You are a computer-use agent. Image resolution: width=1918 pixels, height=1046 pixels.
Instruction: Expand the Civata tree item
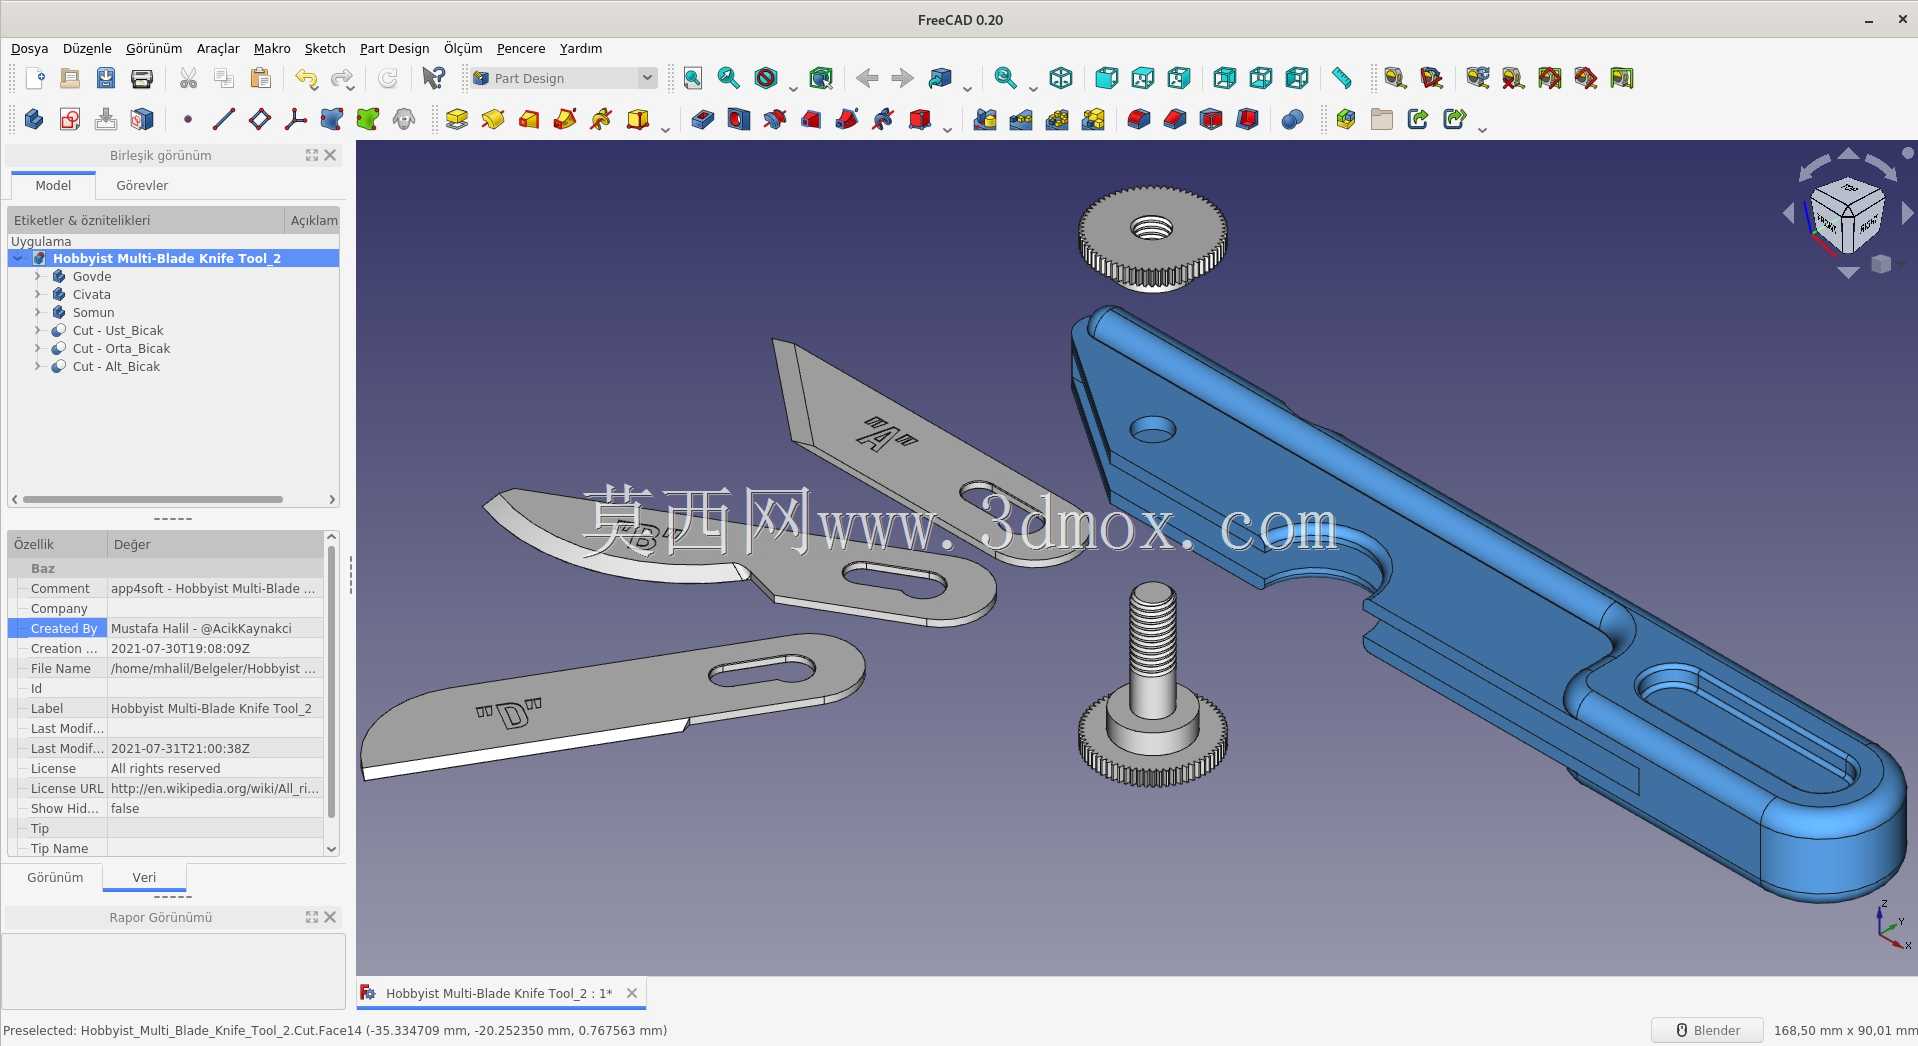pyautogui.click(x=38, y=295)
